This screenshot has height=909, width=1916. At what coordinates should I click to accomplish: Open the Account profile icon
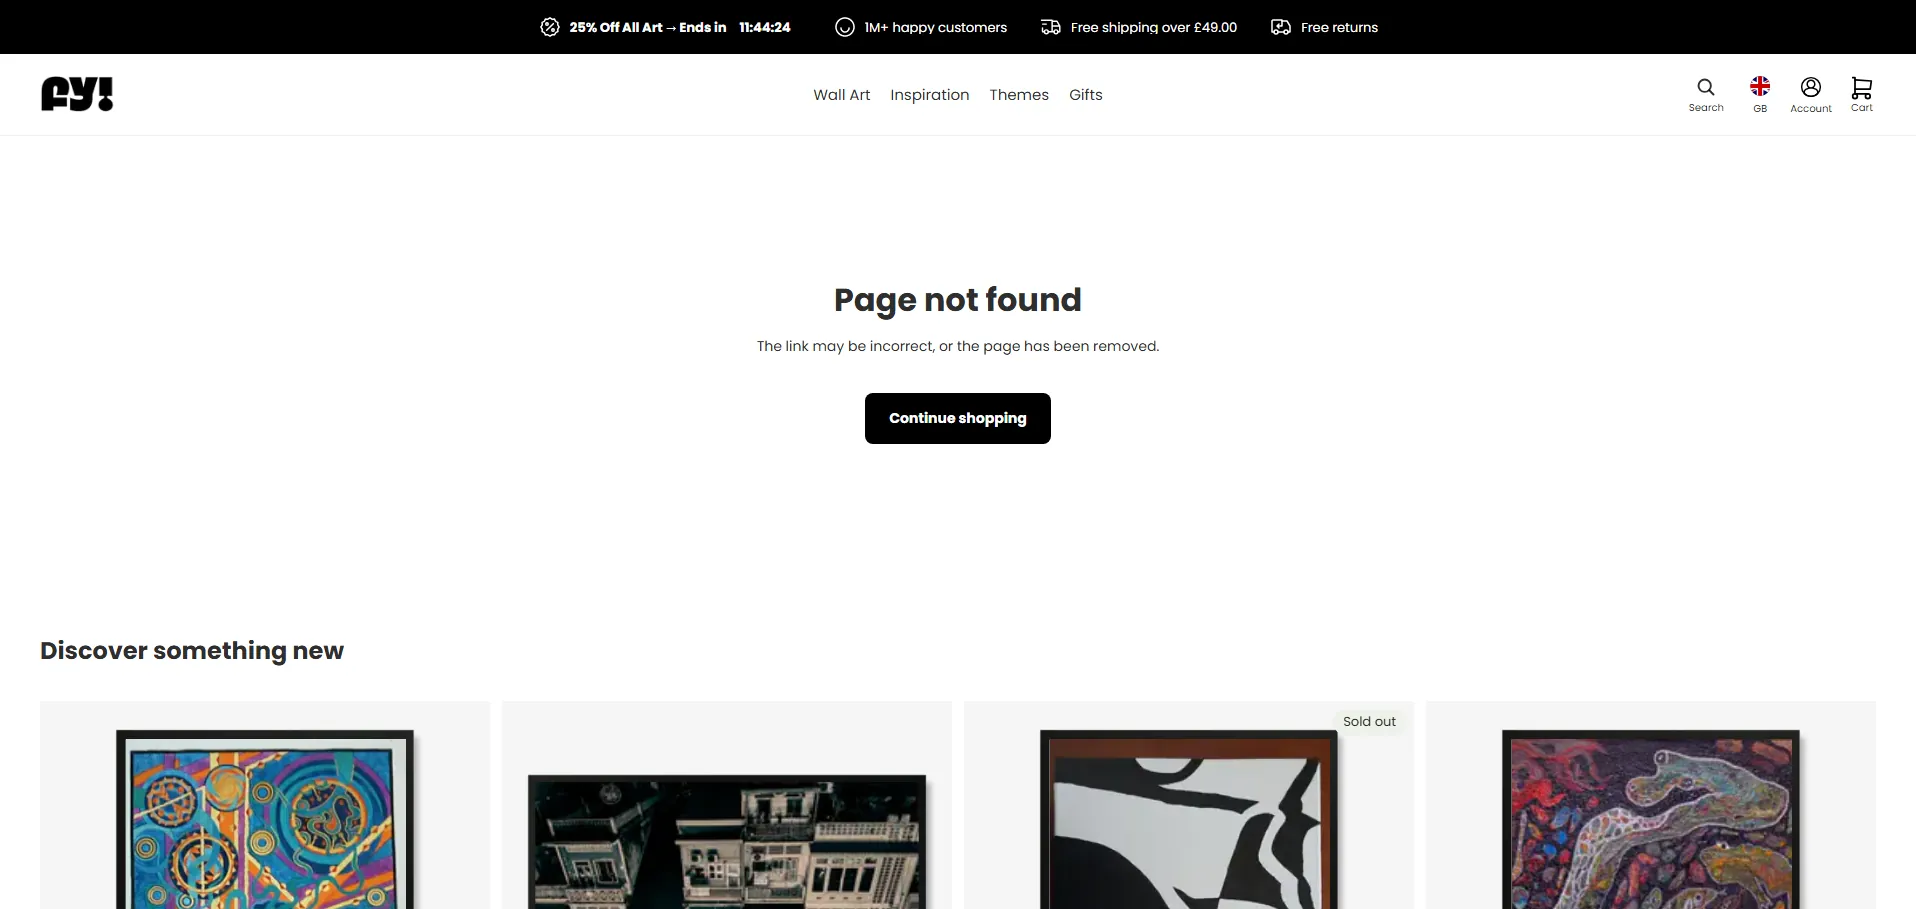tap(1811, 87)
